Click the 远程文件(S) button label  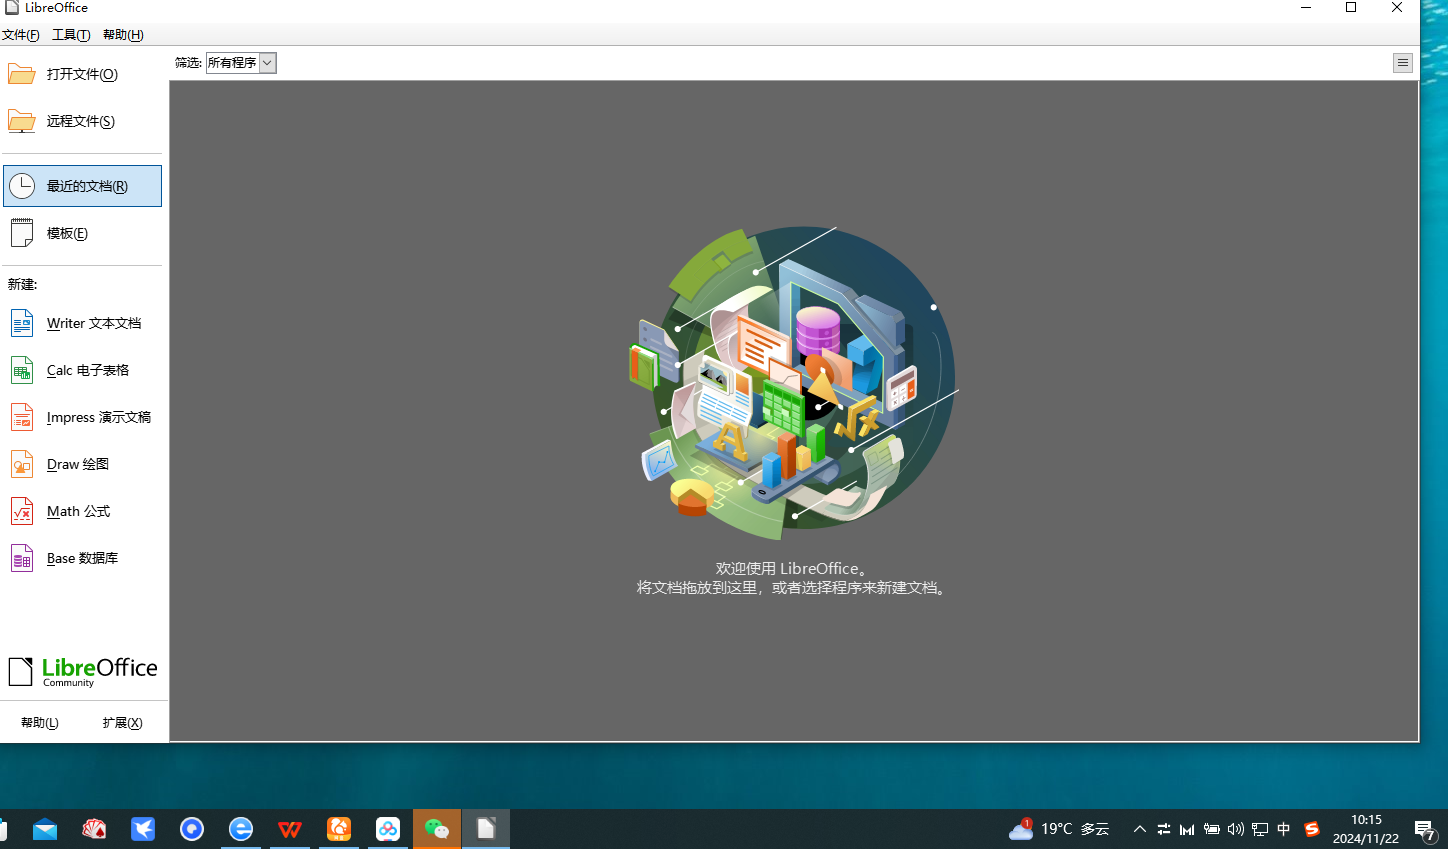pos(81,121)
